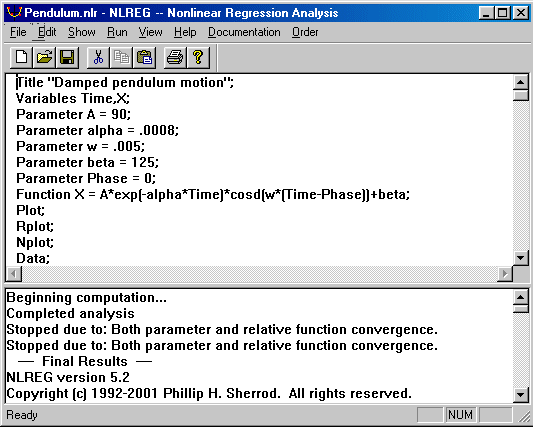Open the File menu
The image size is (533, 427).
point(18,32)
